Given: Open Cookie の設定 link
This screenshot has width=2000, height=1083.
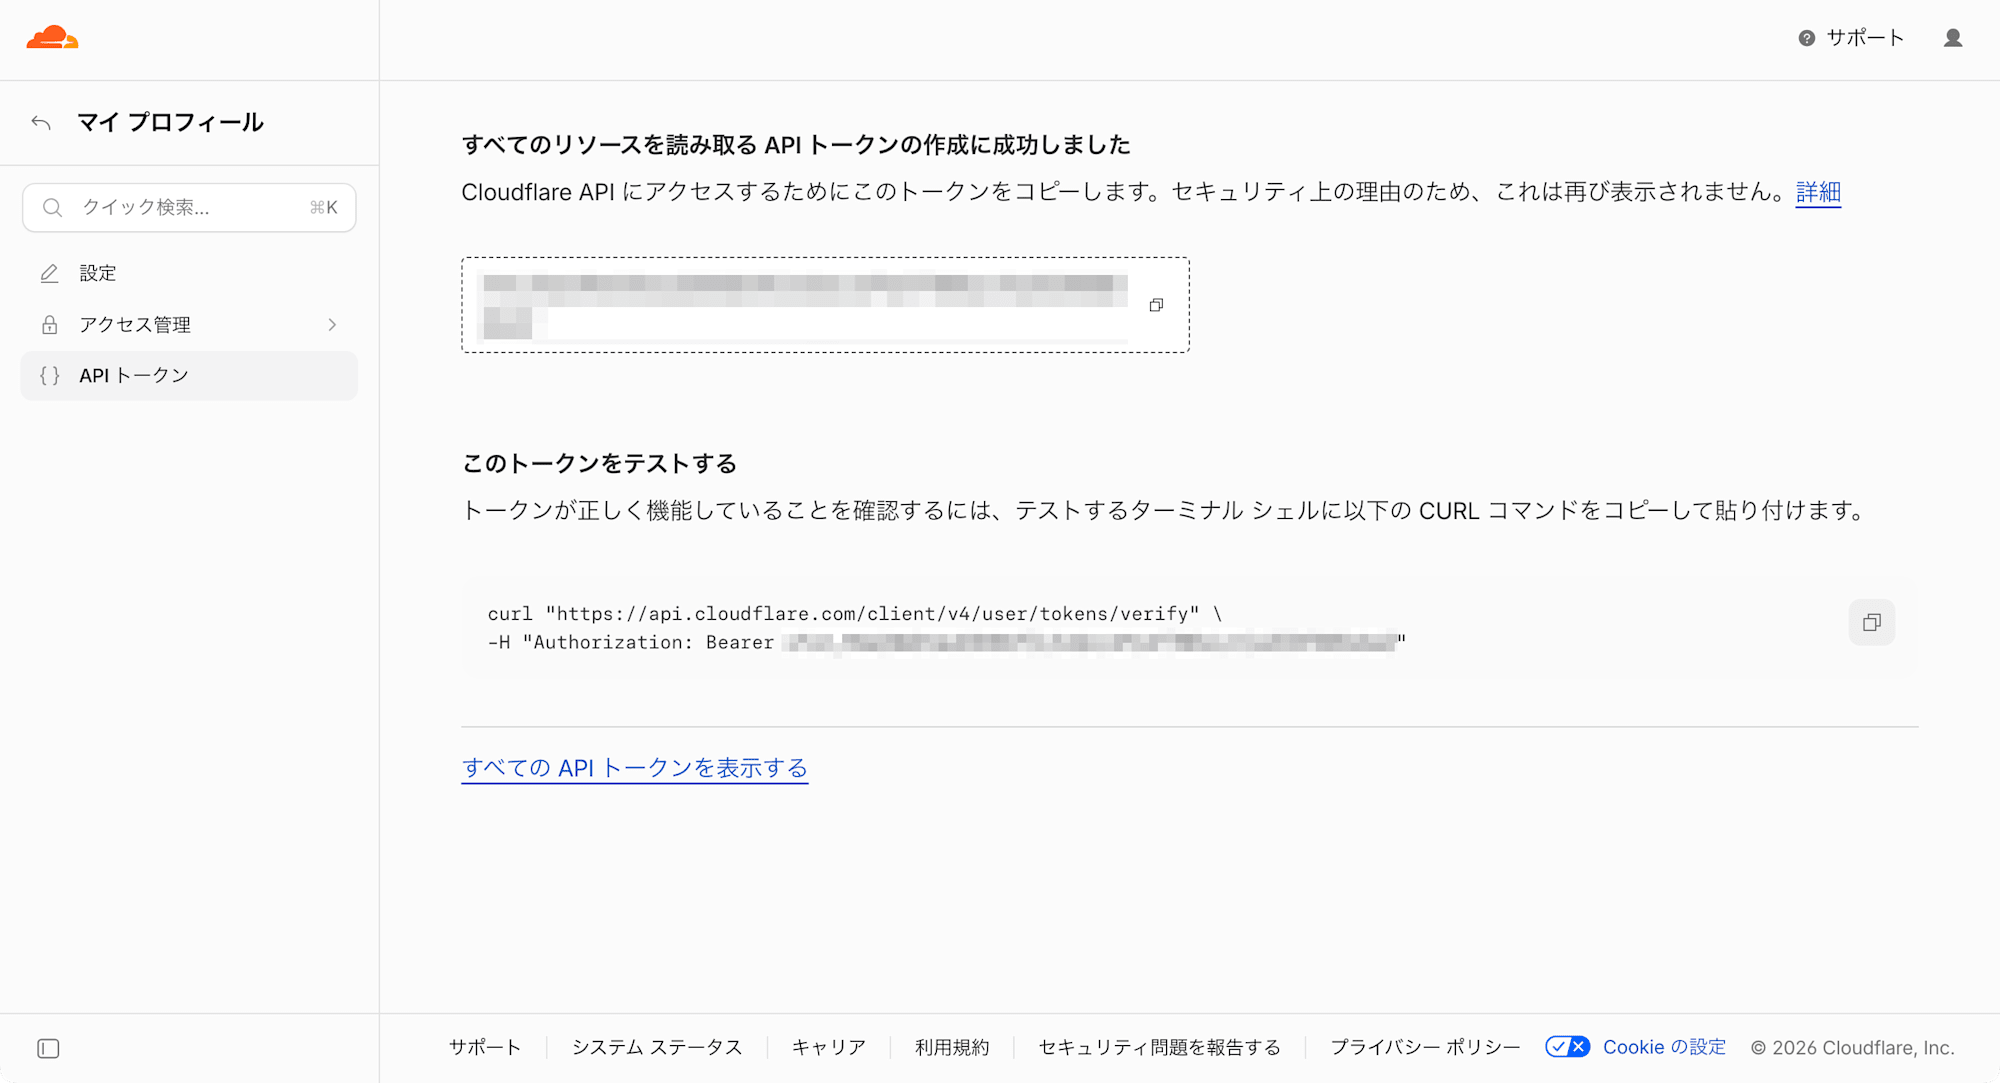Looking at the screenshot, I should 1665,1047.
